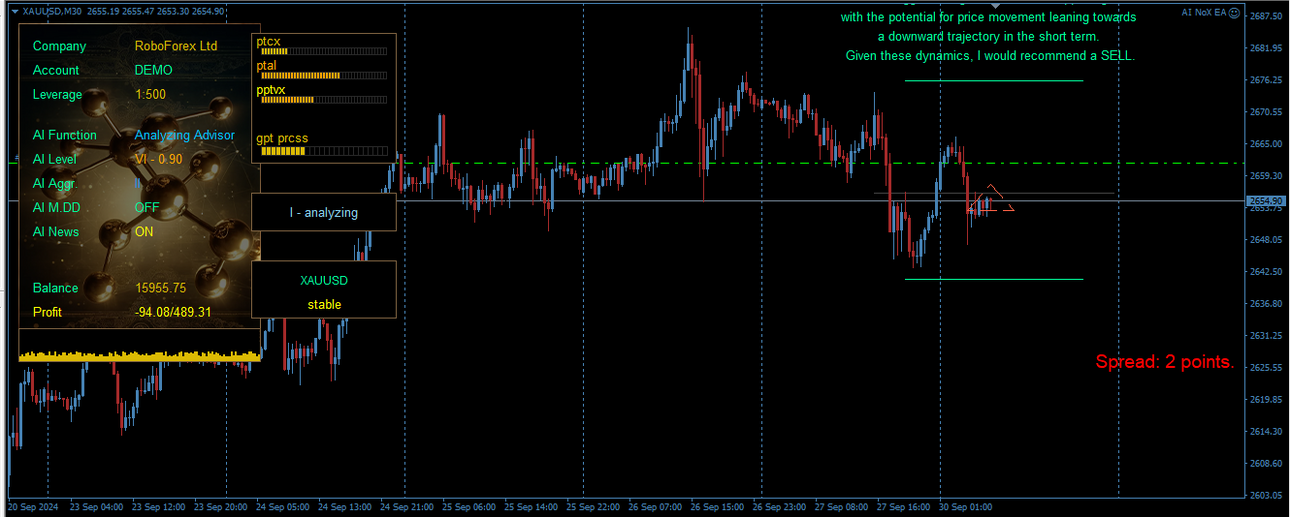Click the gpt prcss progress bar
The height and width of the screenshot is (517, 1290).
(323, 151)
